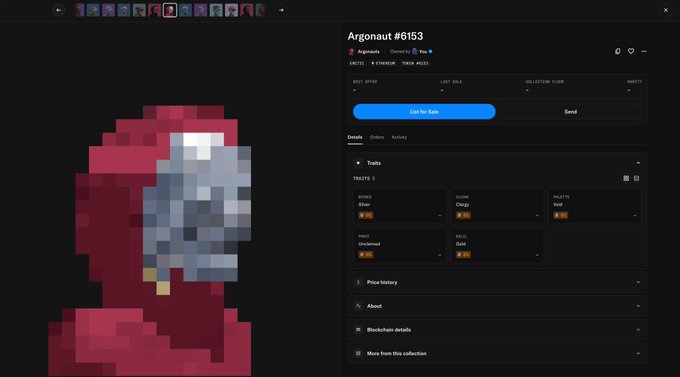Viewport: 680px width, 377px height.
Task: Click the TOKEN #6153 tag
Action: click(415, 63)
